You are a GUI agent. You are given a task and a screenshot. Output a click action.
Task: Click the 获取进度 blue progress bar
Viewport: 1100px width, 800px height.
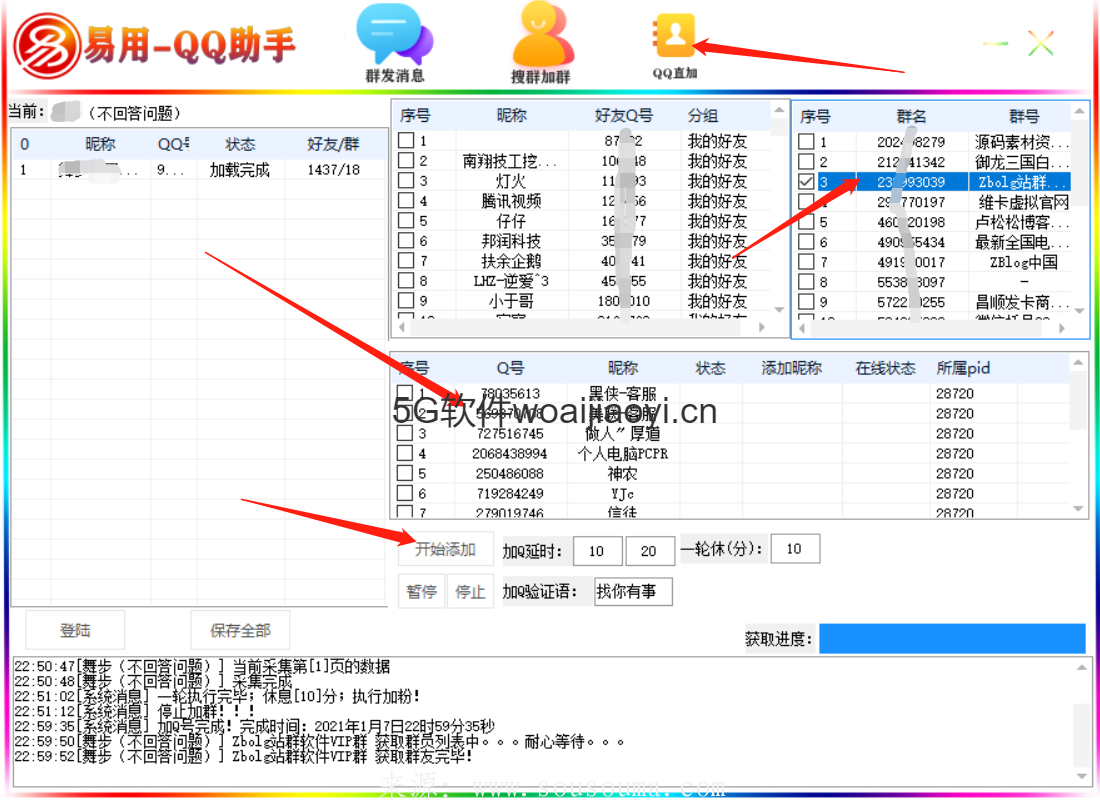click(953, 639)
